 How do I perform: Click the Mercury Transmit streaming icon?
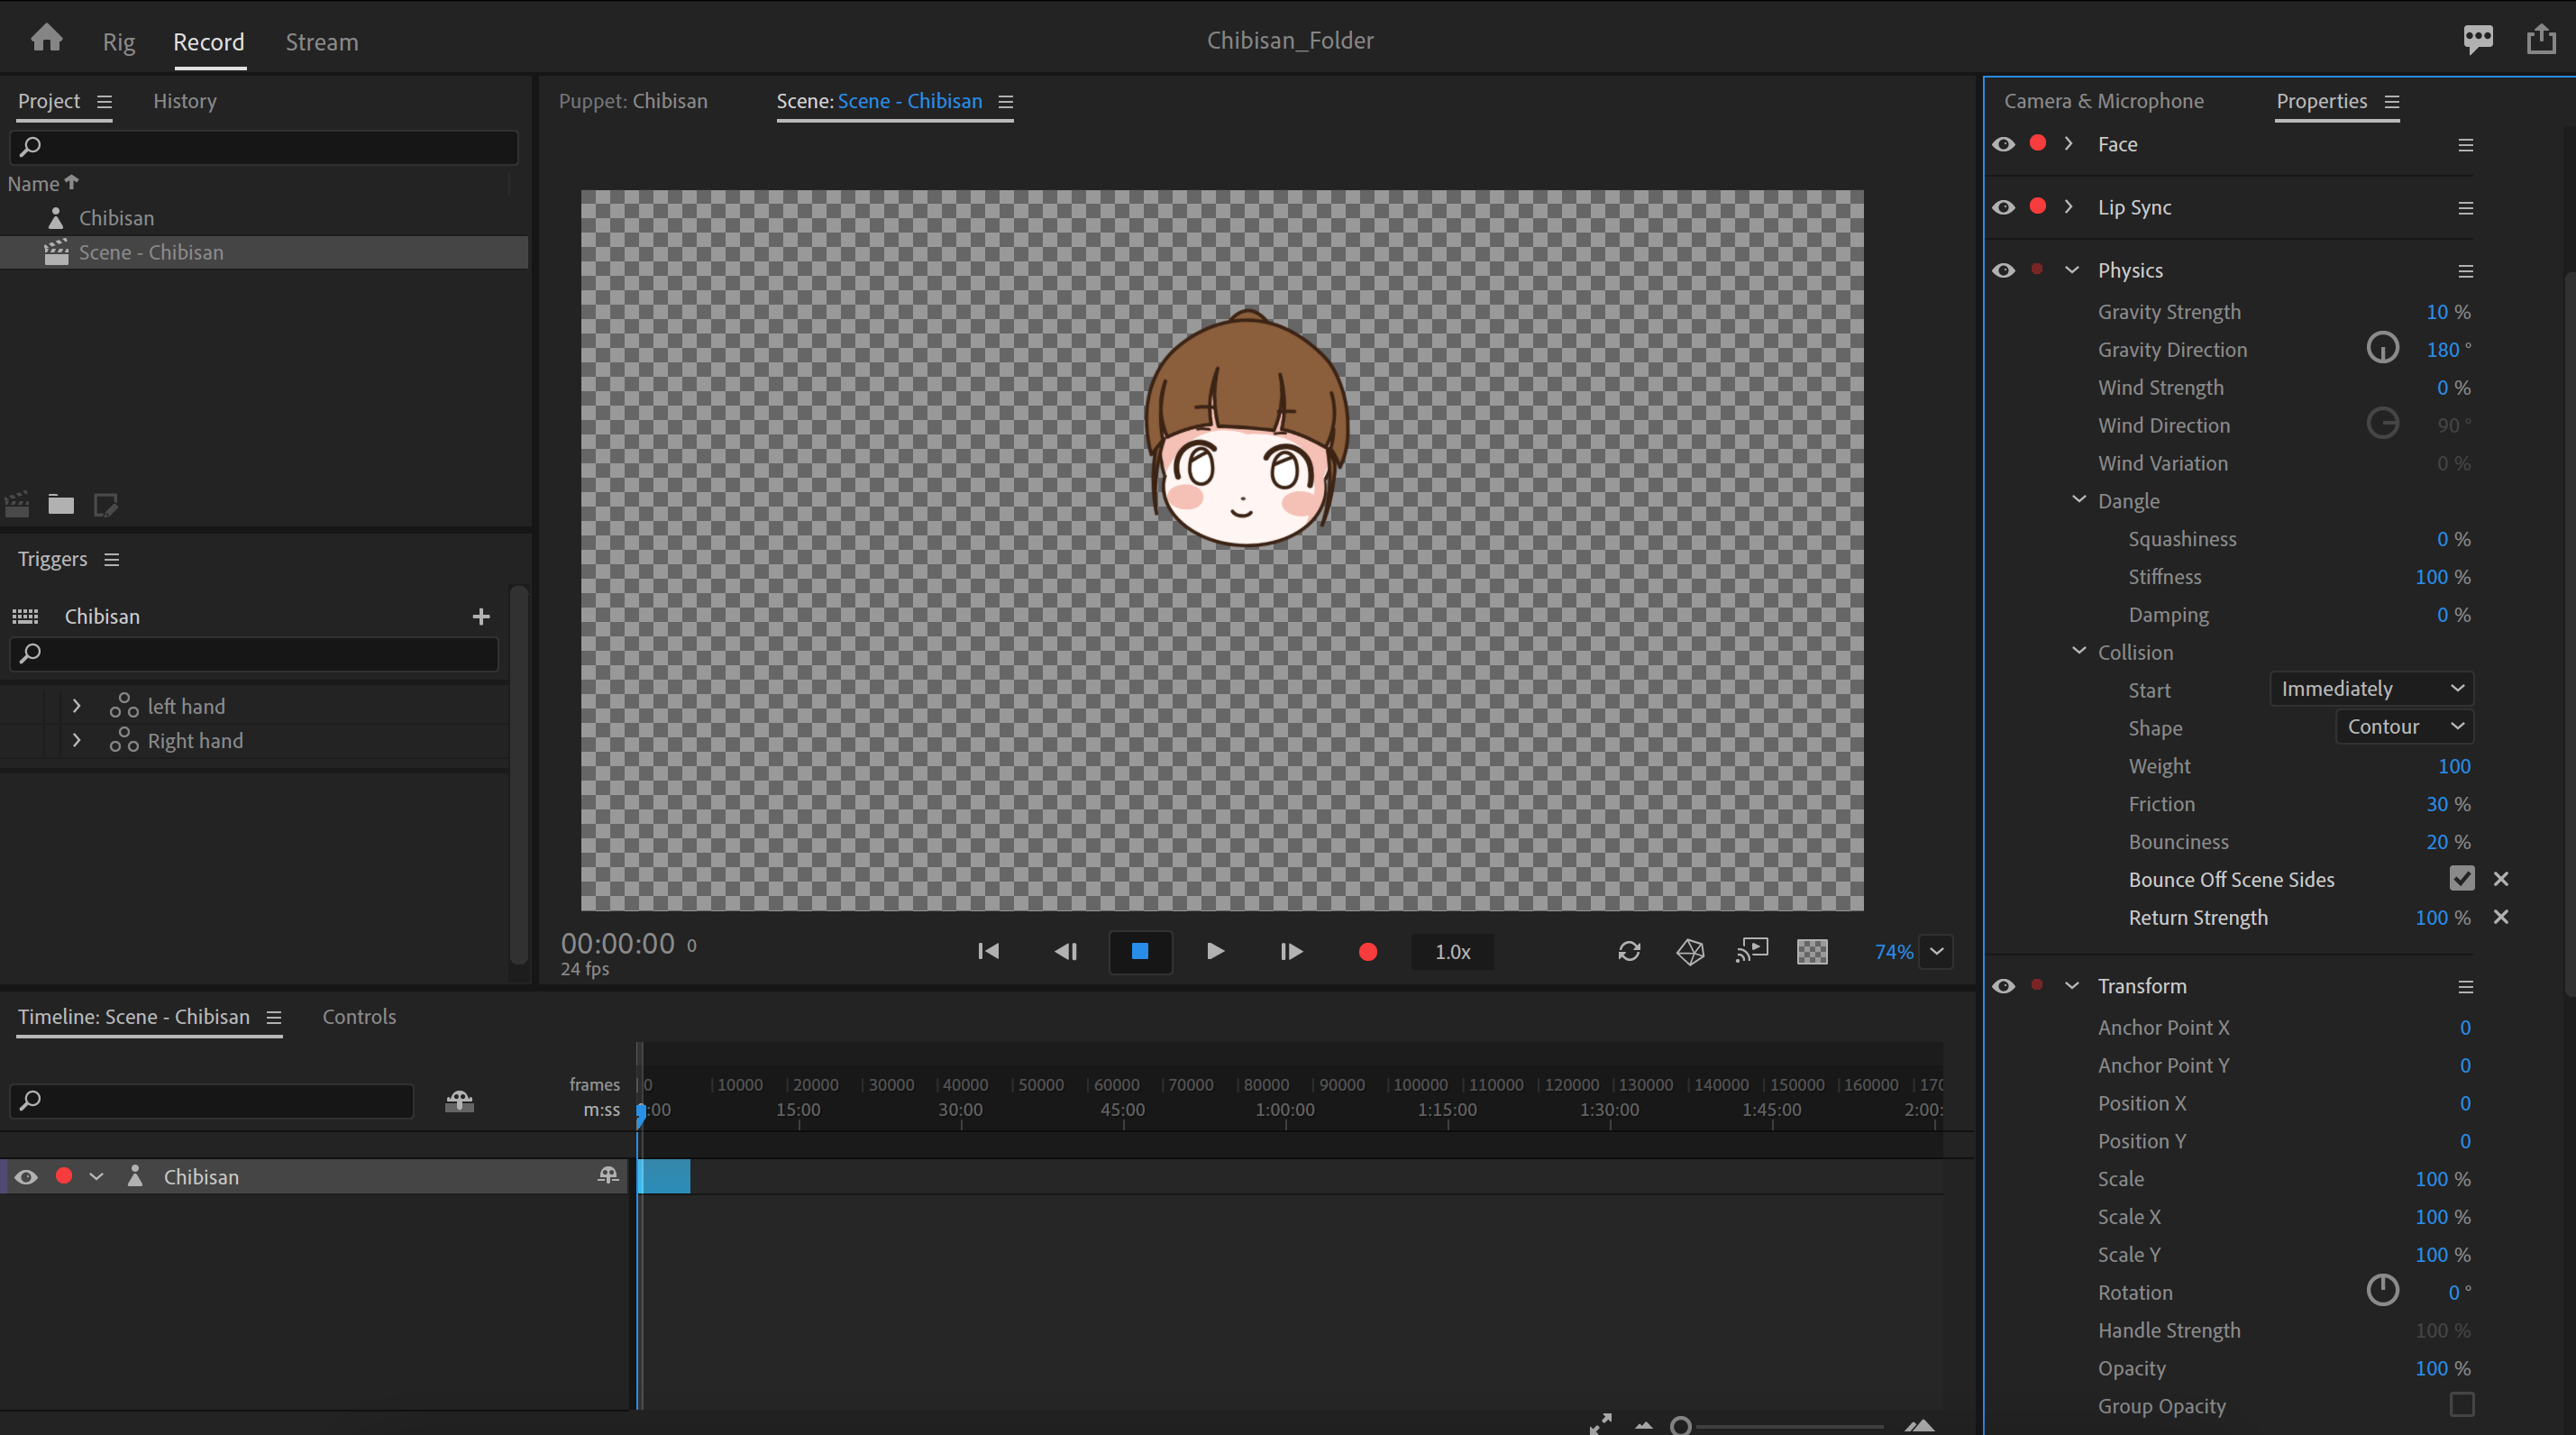click(1752, 951)
